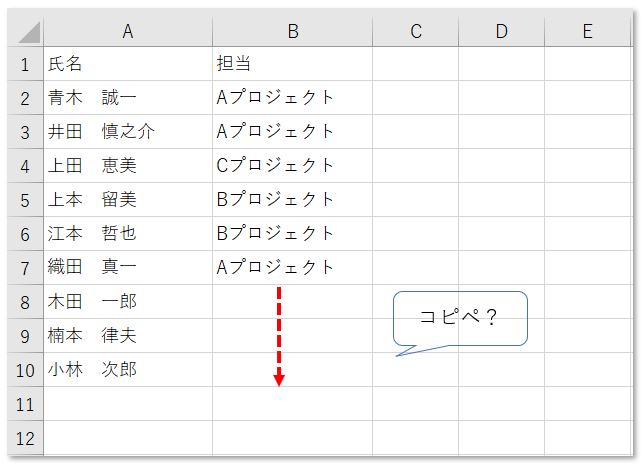Click the 氏名 header cell

click(x=127, y=64)
